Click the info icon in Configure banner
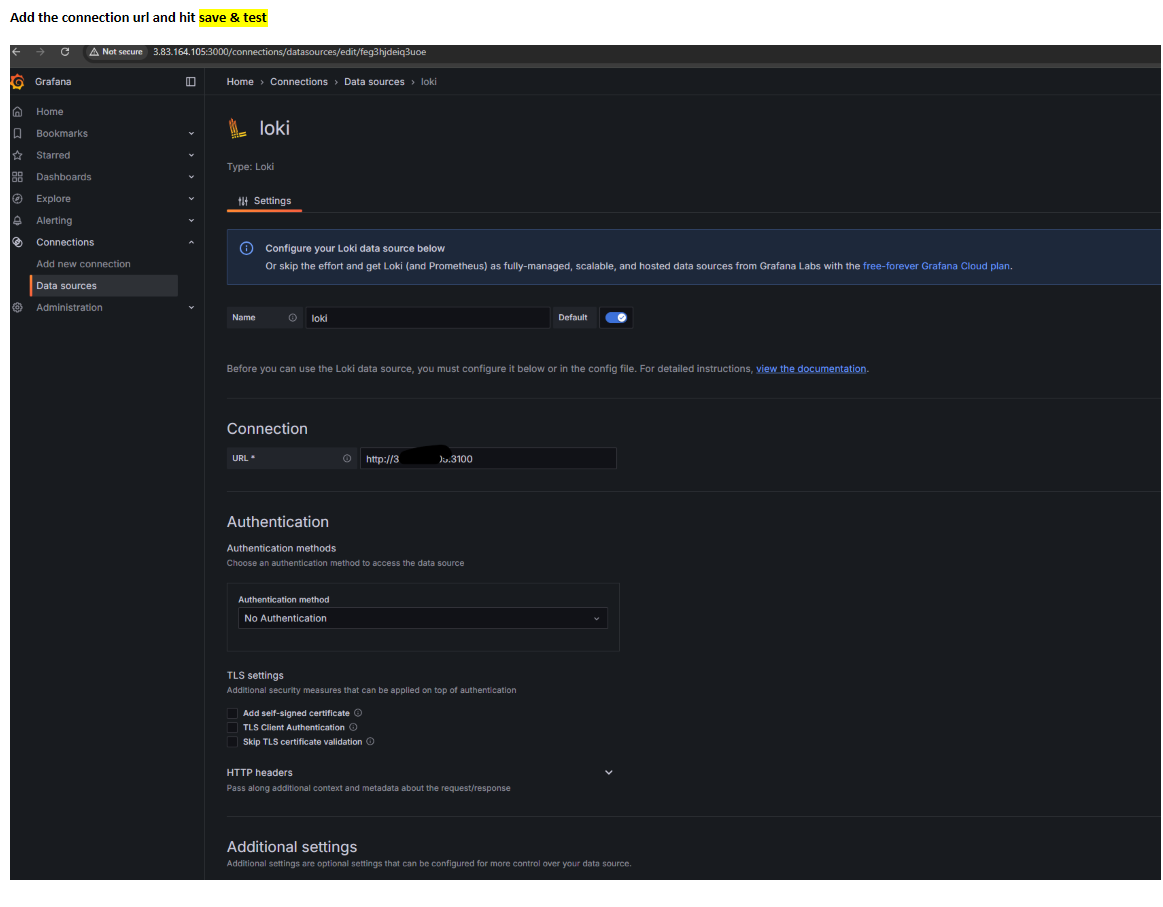Image resolution: width=1163 pixels, height=907 pixels. pos(246,248)
